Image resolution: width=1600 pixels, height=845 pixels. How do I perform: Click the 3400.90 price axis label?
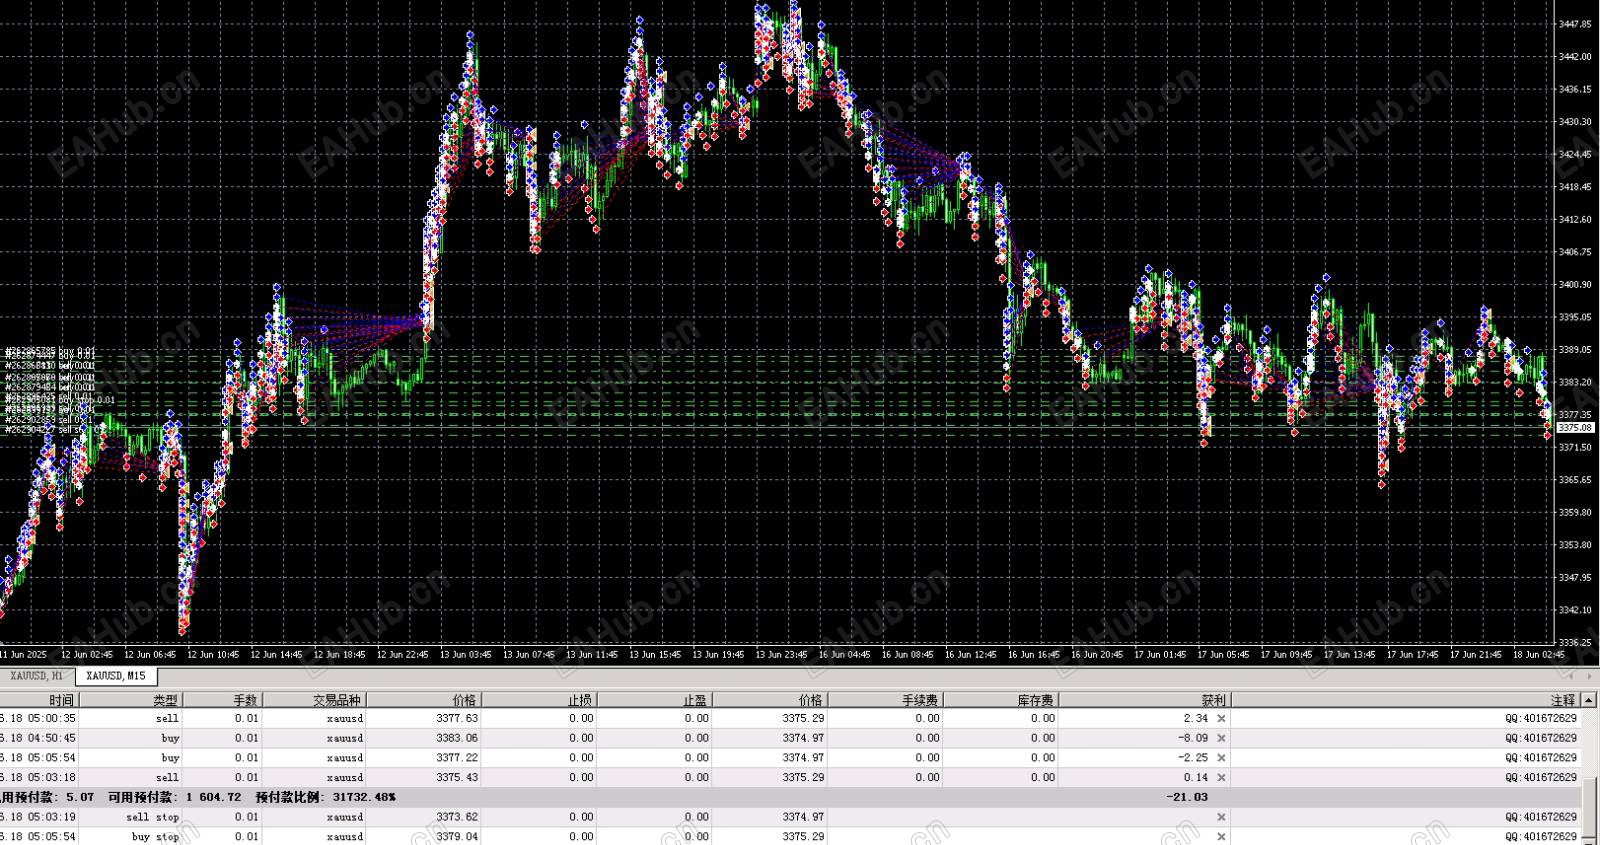tap(1575, 284)
